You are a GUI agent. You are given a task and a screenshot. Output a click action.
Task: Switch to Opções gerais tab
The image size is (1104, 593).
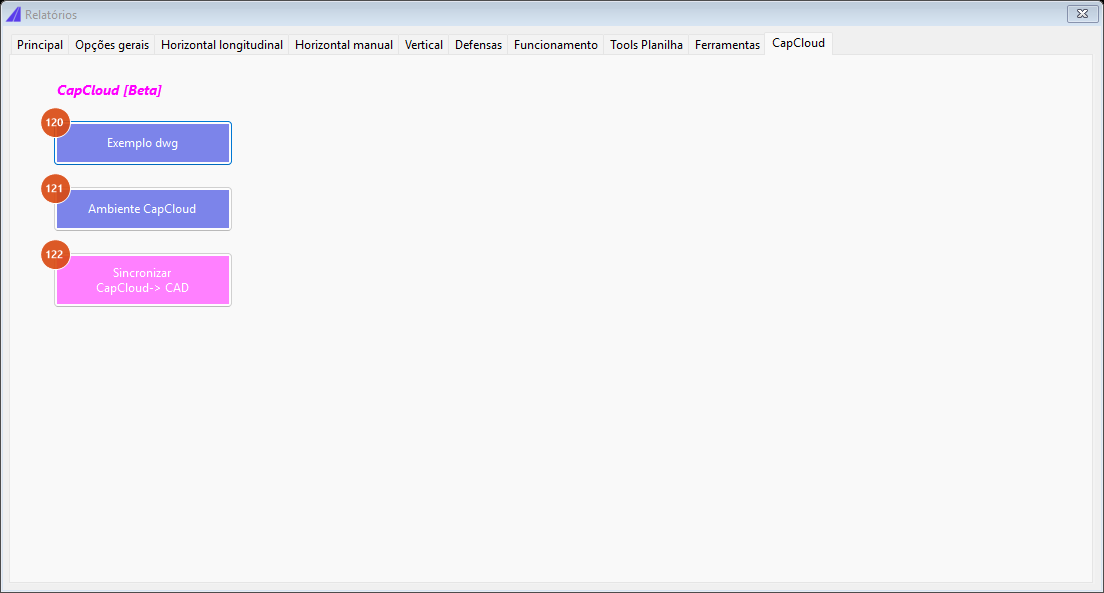(x=112, y=44)
